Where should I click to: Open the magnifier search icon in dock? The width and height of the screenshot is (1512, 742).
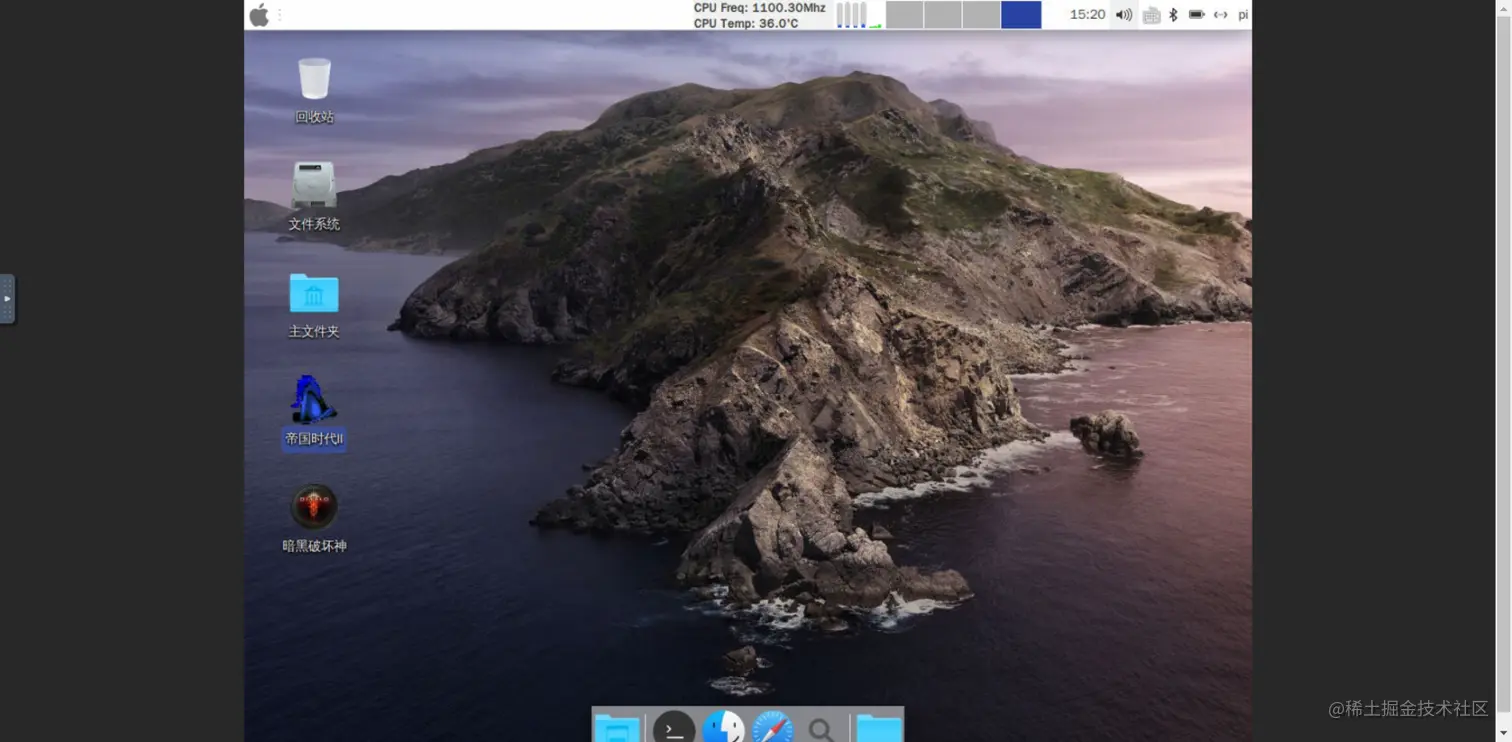click(x=821, y=729)
